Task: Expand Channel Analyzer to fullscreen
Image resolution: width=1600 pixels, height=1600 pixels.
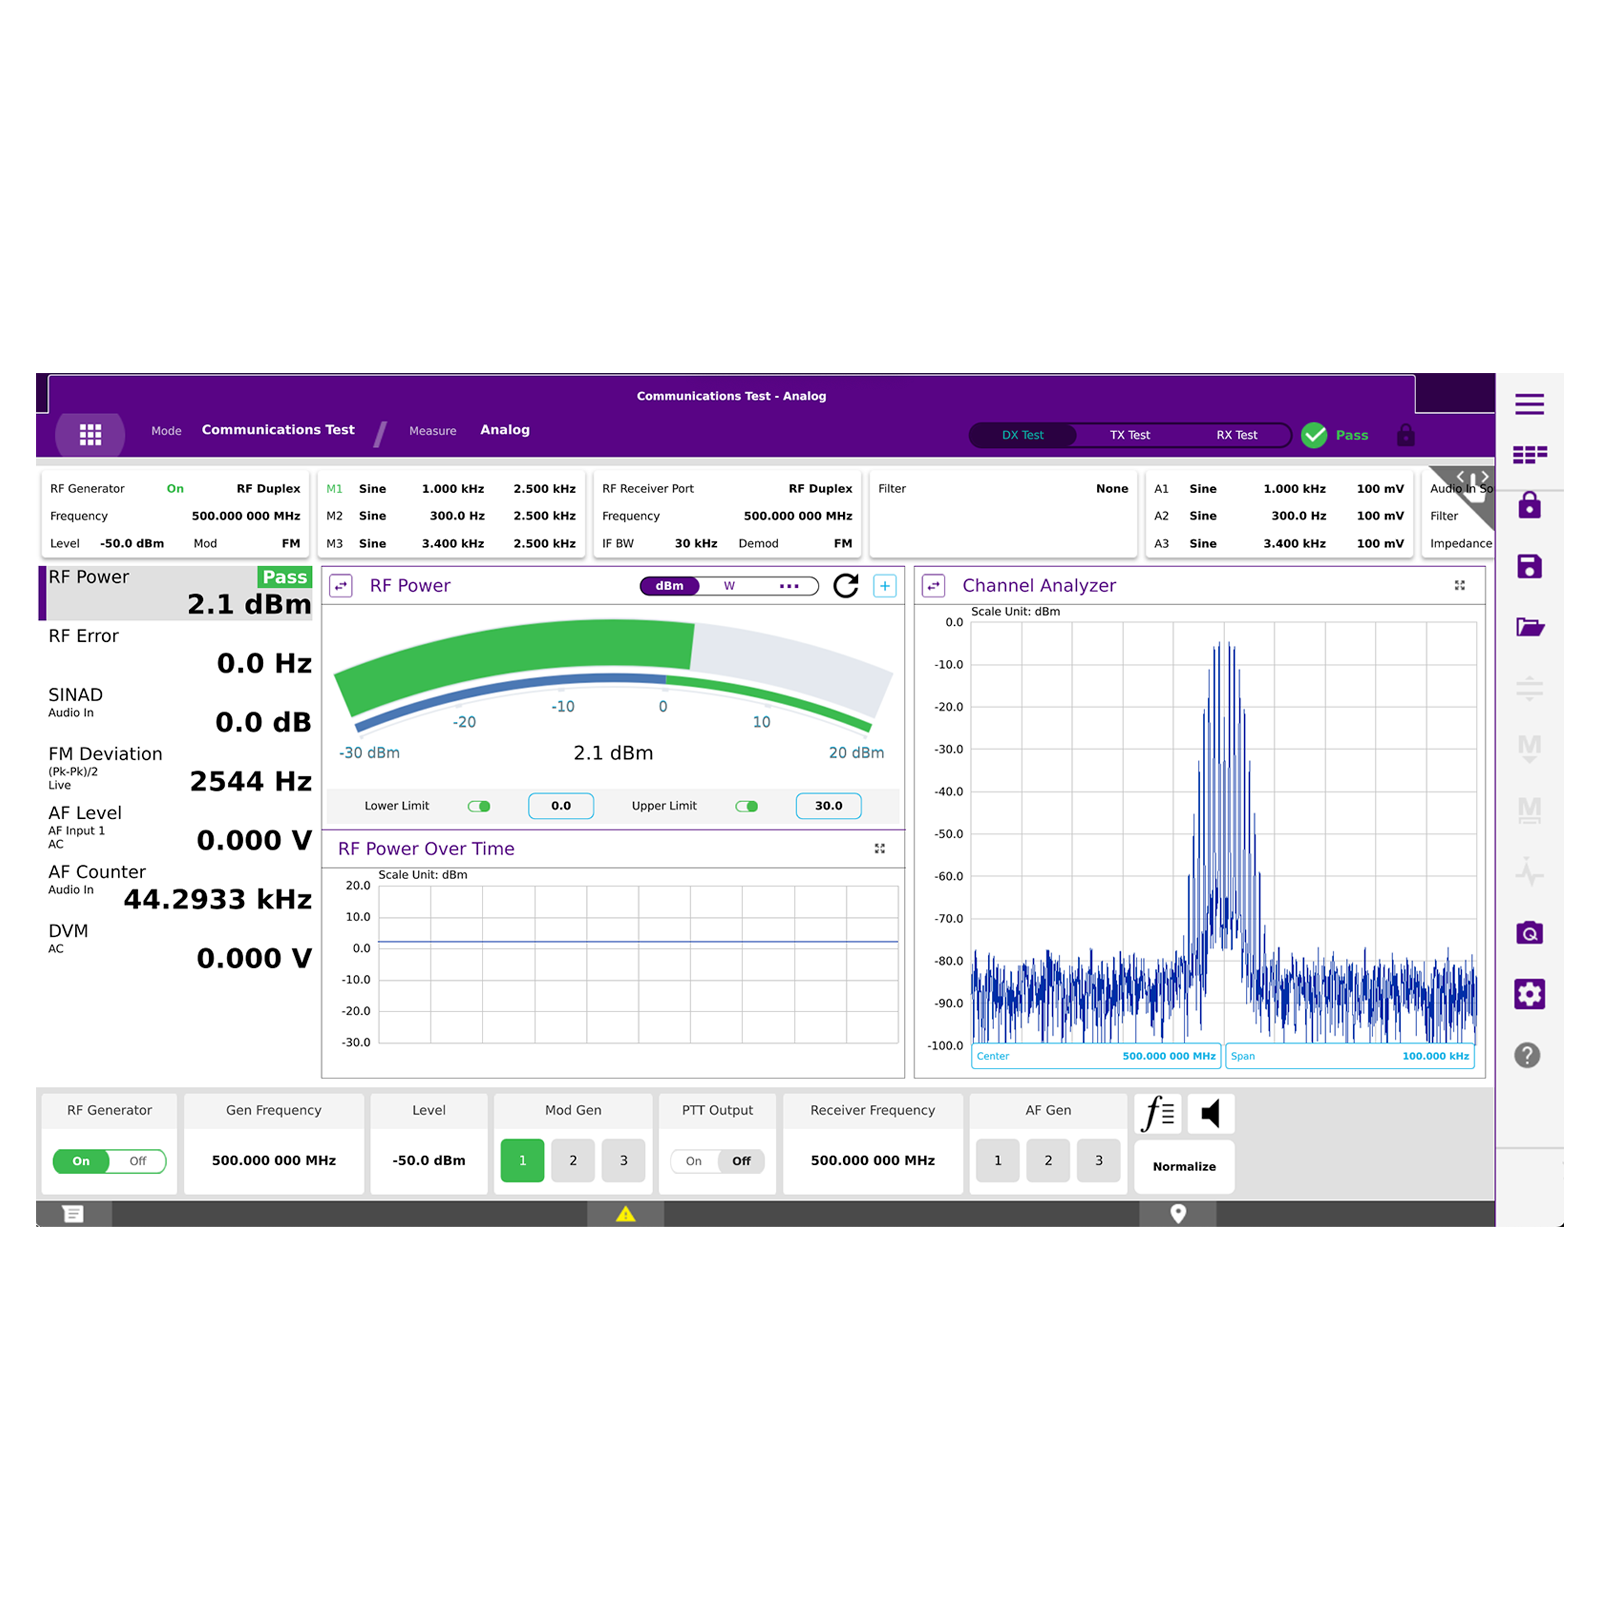Action: click(1459, 585)
